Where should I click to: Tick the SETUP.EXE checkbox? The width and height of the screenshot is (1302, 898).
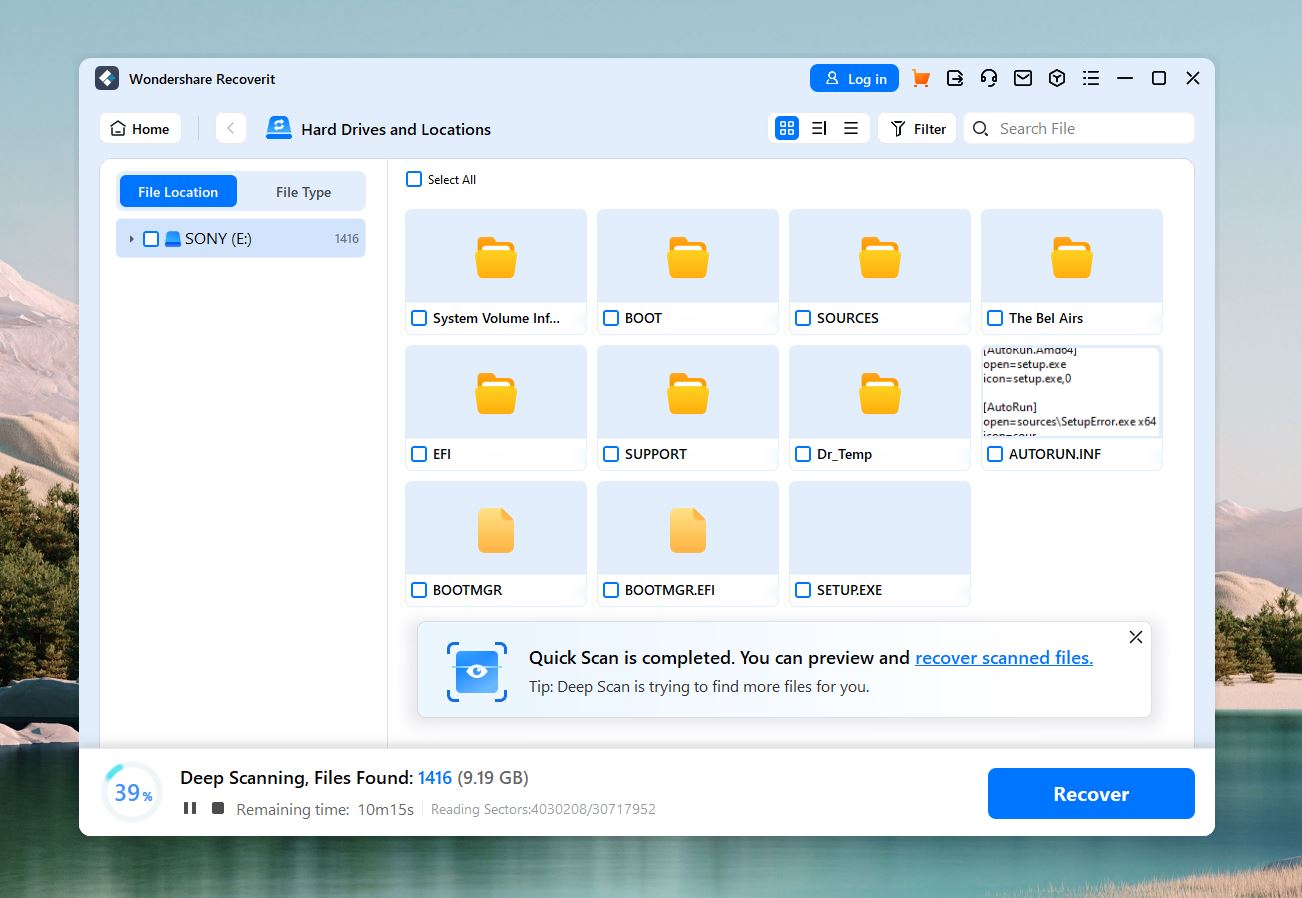[x=803, y=590]
